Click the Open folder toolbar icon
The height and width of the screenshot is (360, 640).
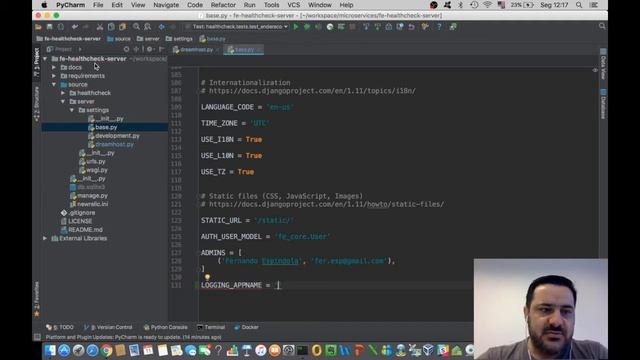(38, 27)
